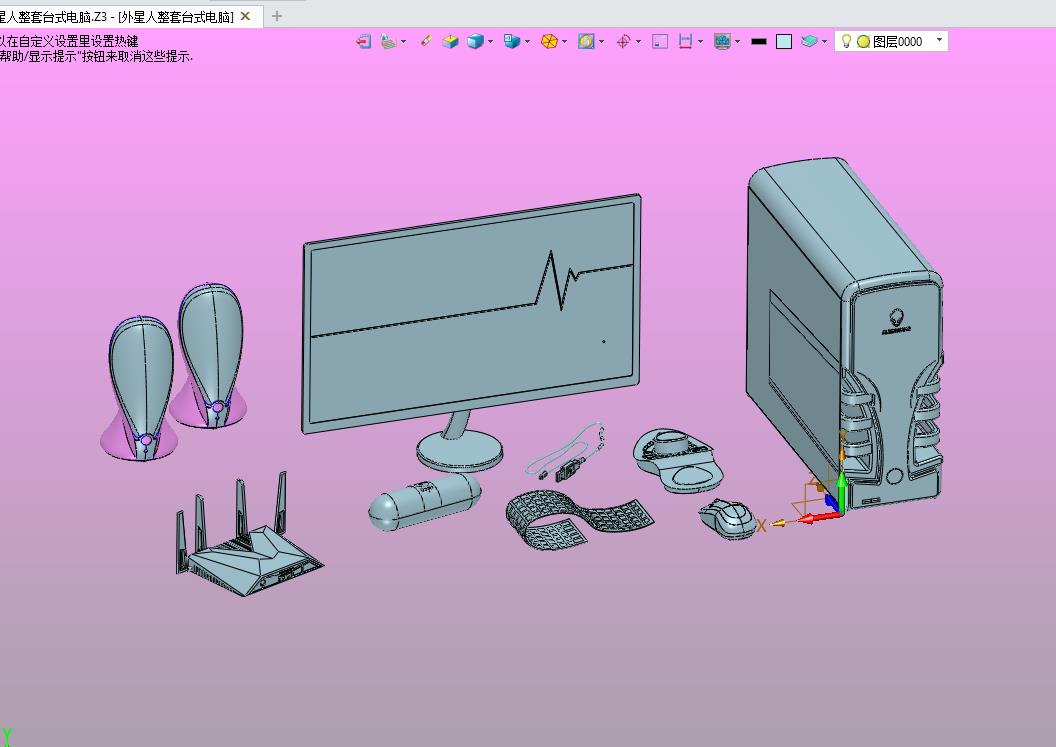Click the exit icon with red arrow

click(364, 42)
